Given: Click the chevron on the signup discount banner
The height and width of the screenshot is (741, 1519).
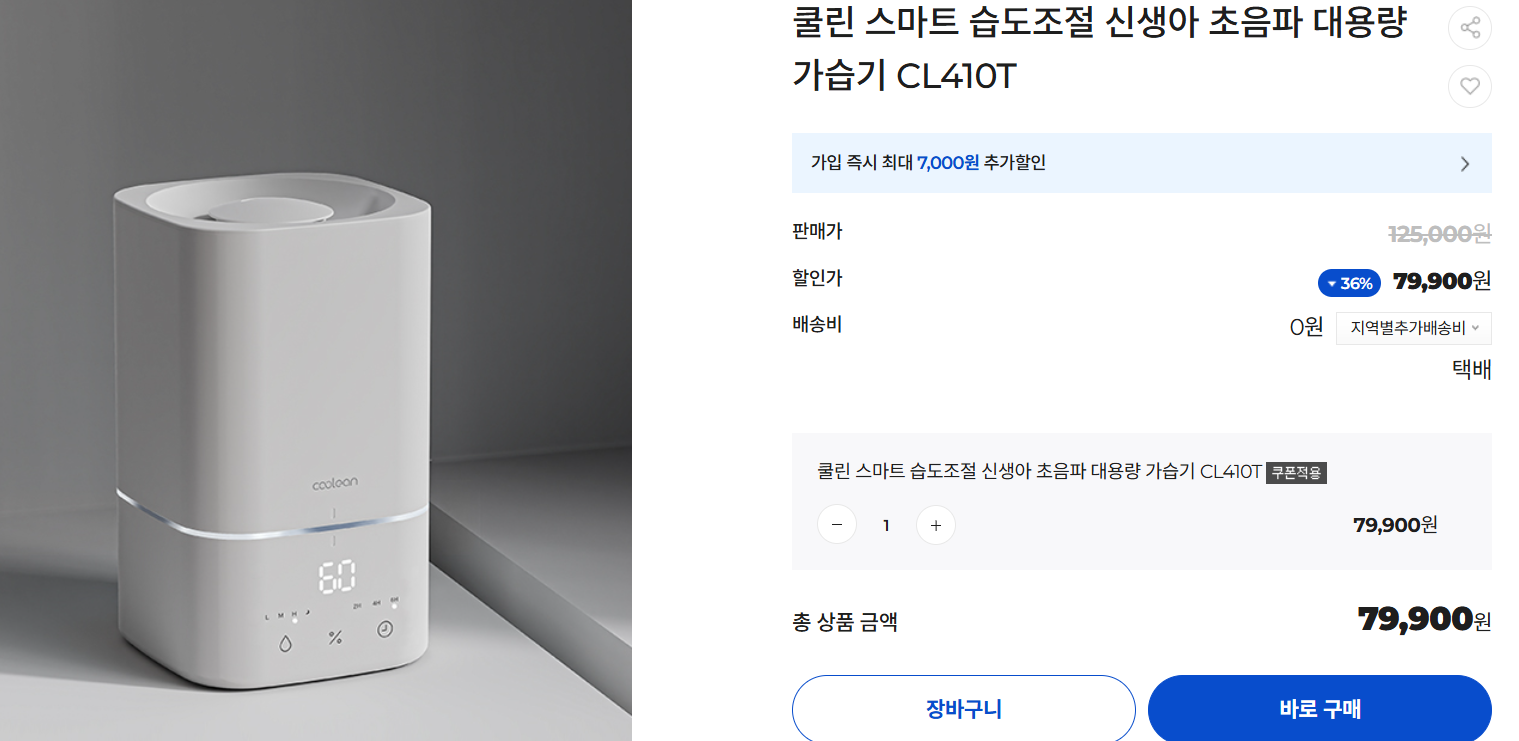Looking at the screenshot, I should point(1463,163).
